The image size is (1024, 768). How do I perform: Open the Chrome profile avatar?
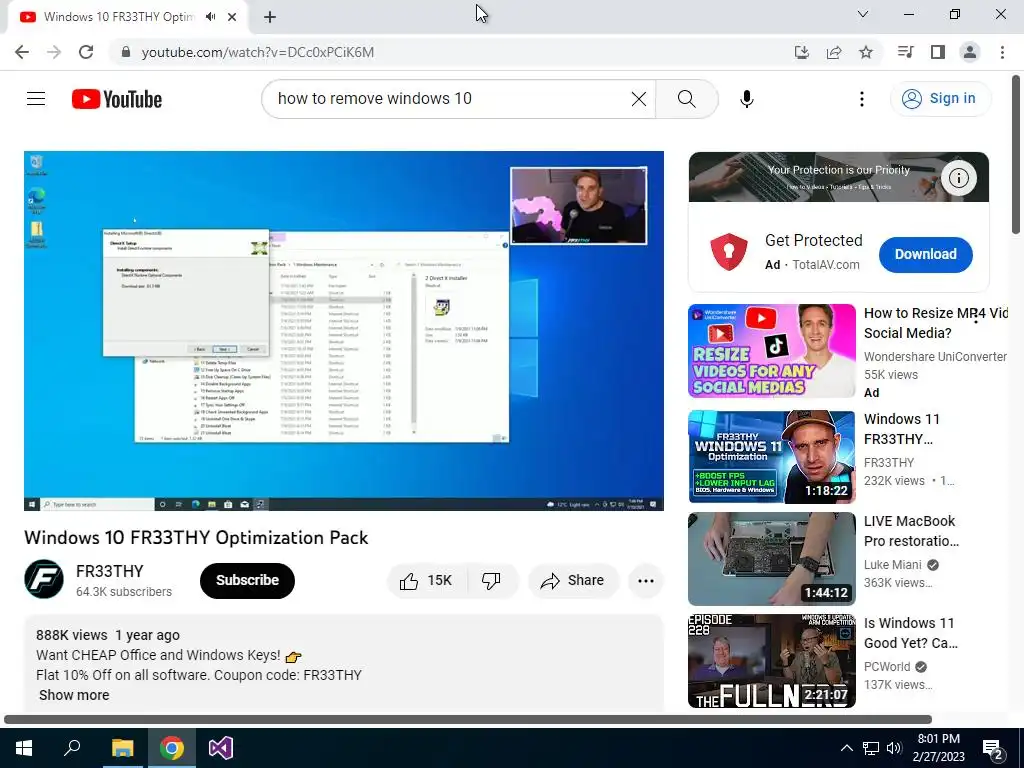pos(970,52)
